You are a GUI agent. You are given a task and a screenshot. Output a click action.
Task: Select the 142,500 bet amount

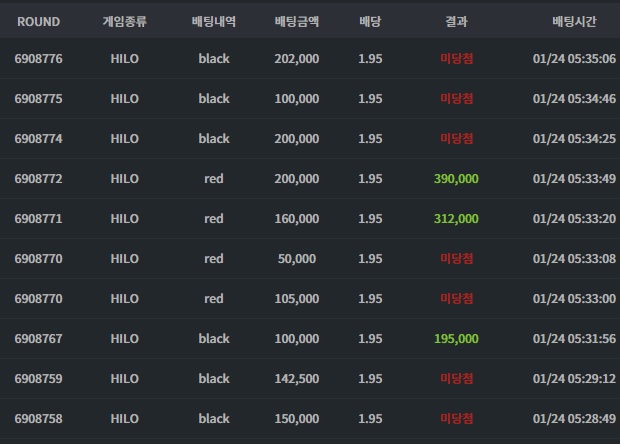click(x=297, y=379)
